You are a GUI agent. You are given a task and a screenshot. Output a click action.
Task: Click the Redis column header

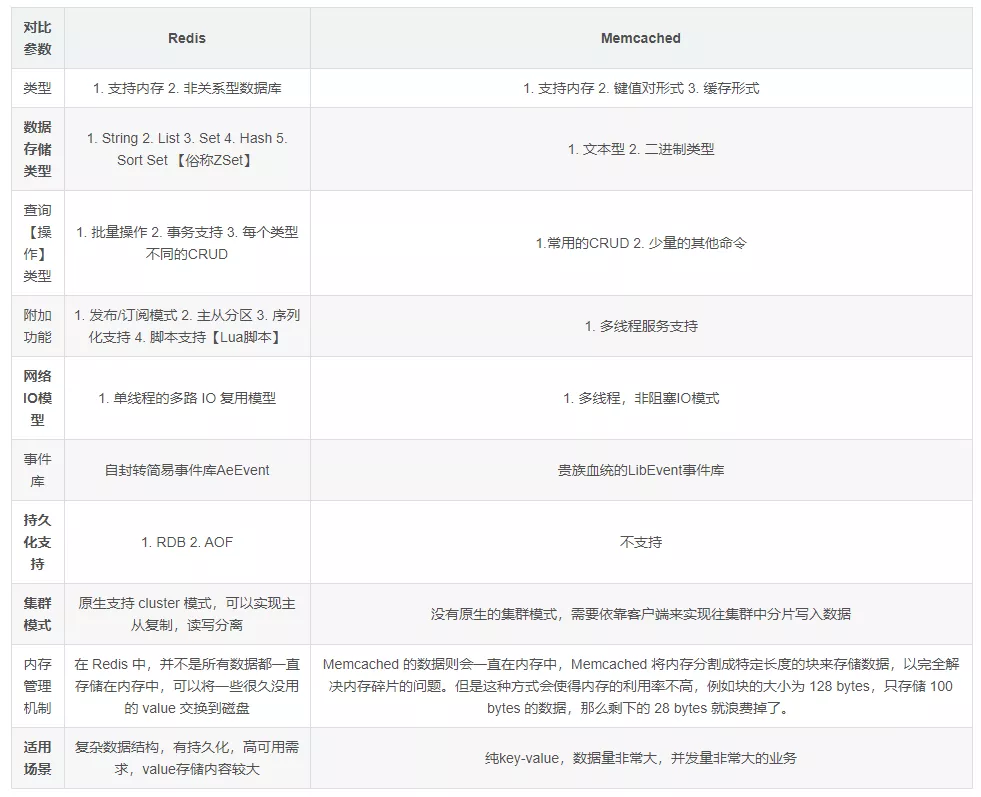pos(187,38)
